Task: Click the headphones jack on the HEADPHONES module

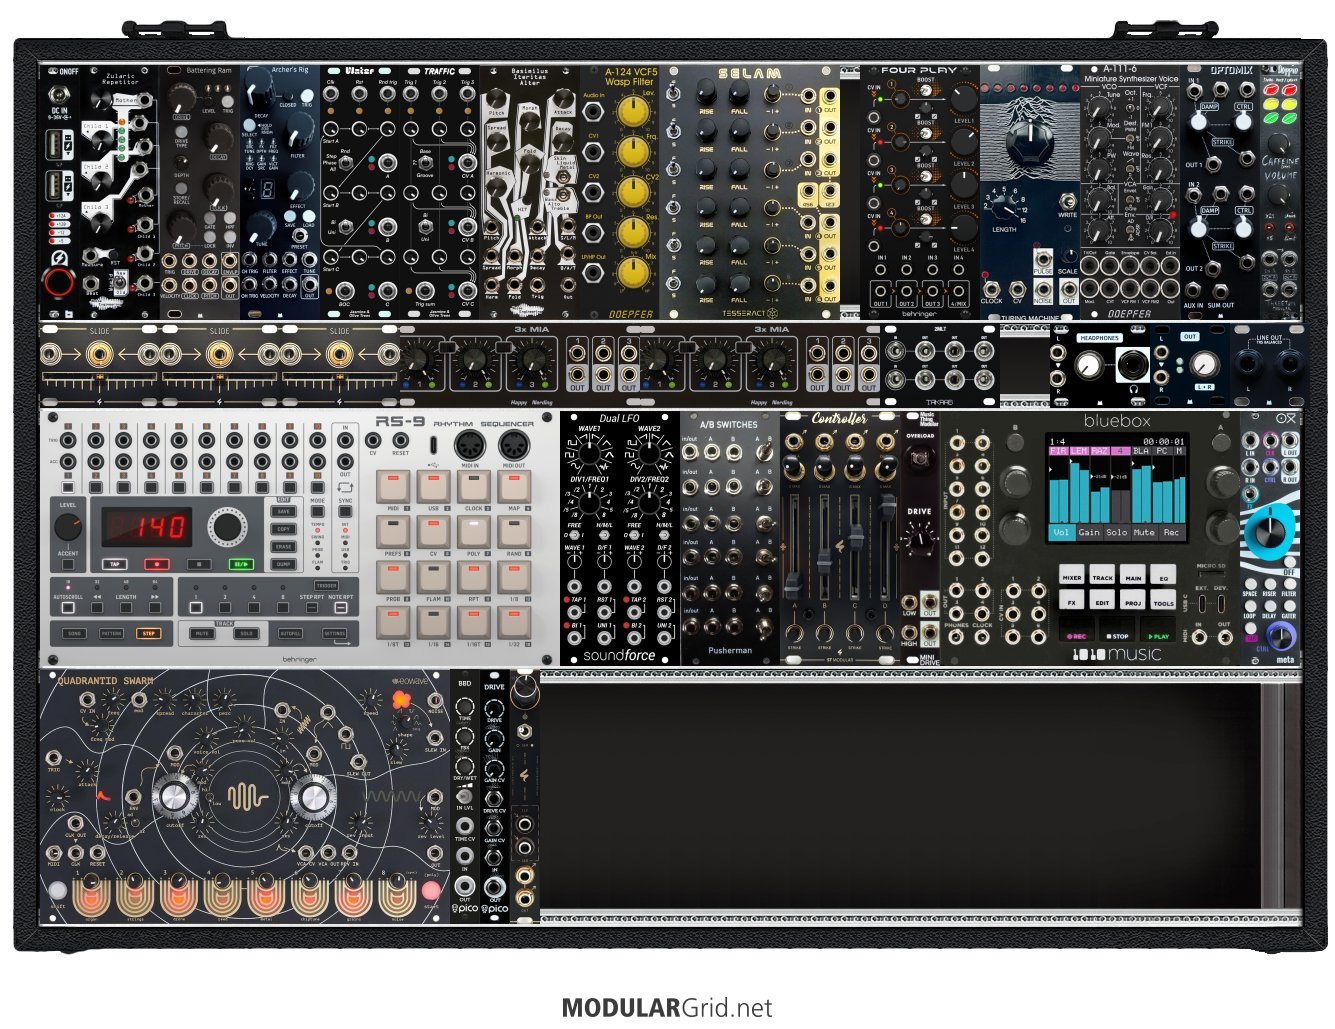Action: coord(1133,364)
